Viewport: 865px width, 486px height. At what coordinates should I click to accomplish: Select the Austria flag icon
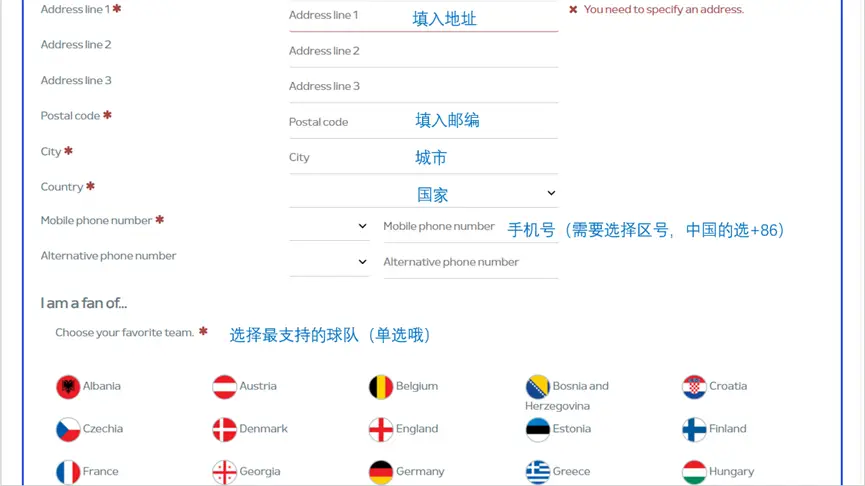[225, 387]
